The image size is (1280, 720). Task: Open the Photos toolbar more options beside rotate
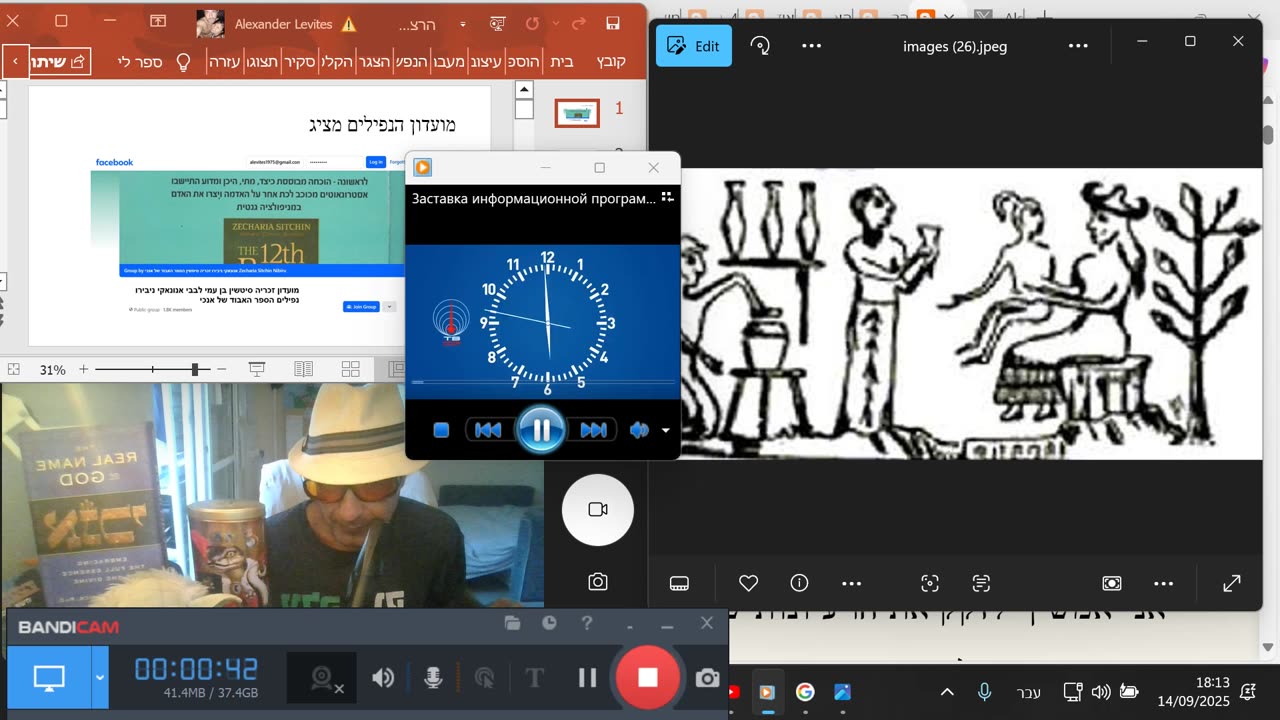click(x=811, y=46)
